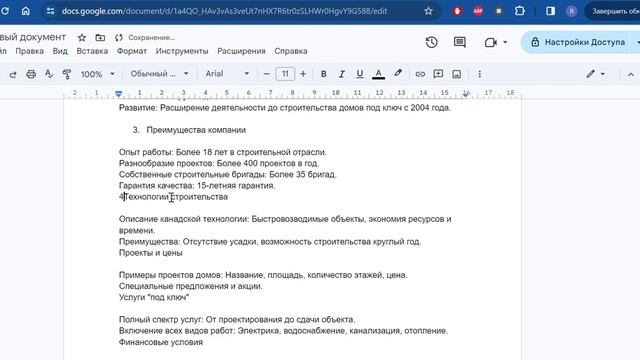Screen dimensions: 640x360
Task: Open the Arial font dropdown
Action: 227,74
